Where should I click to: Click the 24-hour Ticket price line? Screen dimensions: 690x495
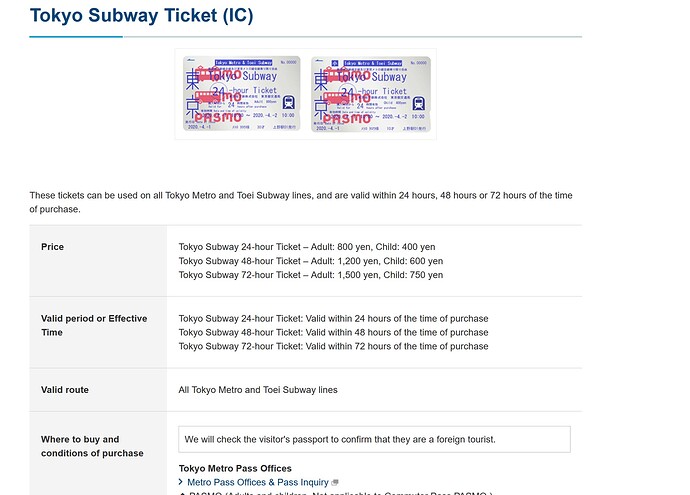pos(307,247)
